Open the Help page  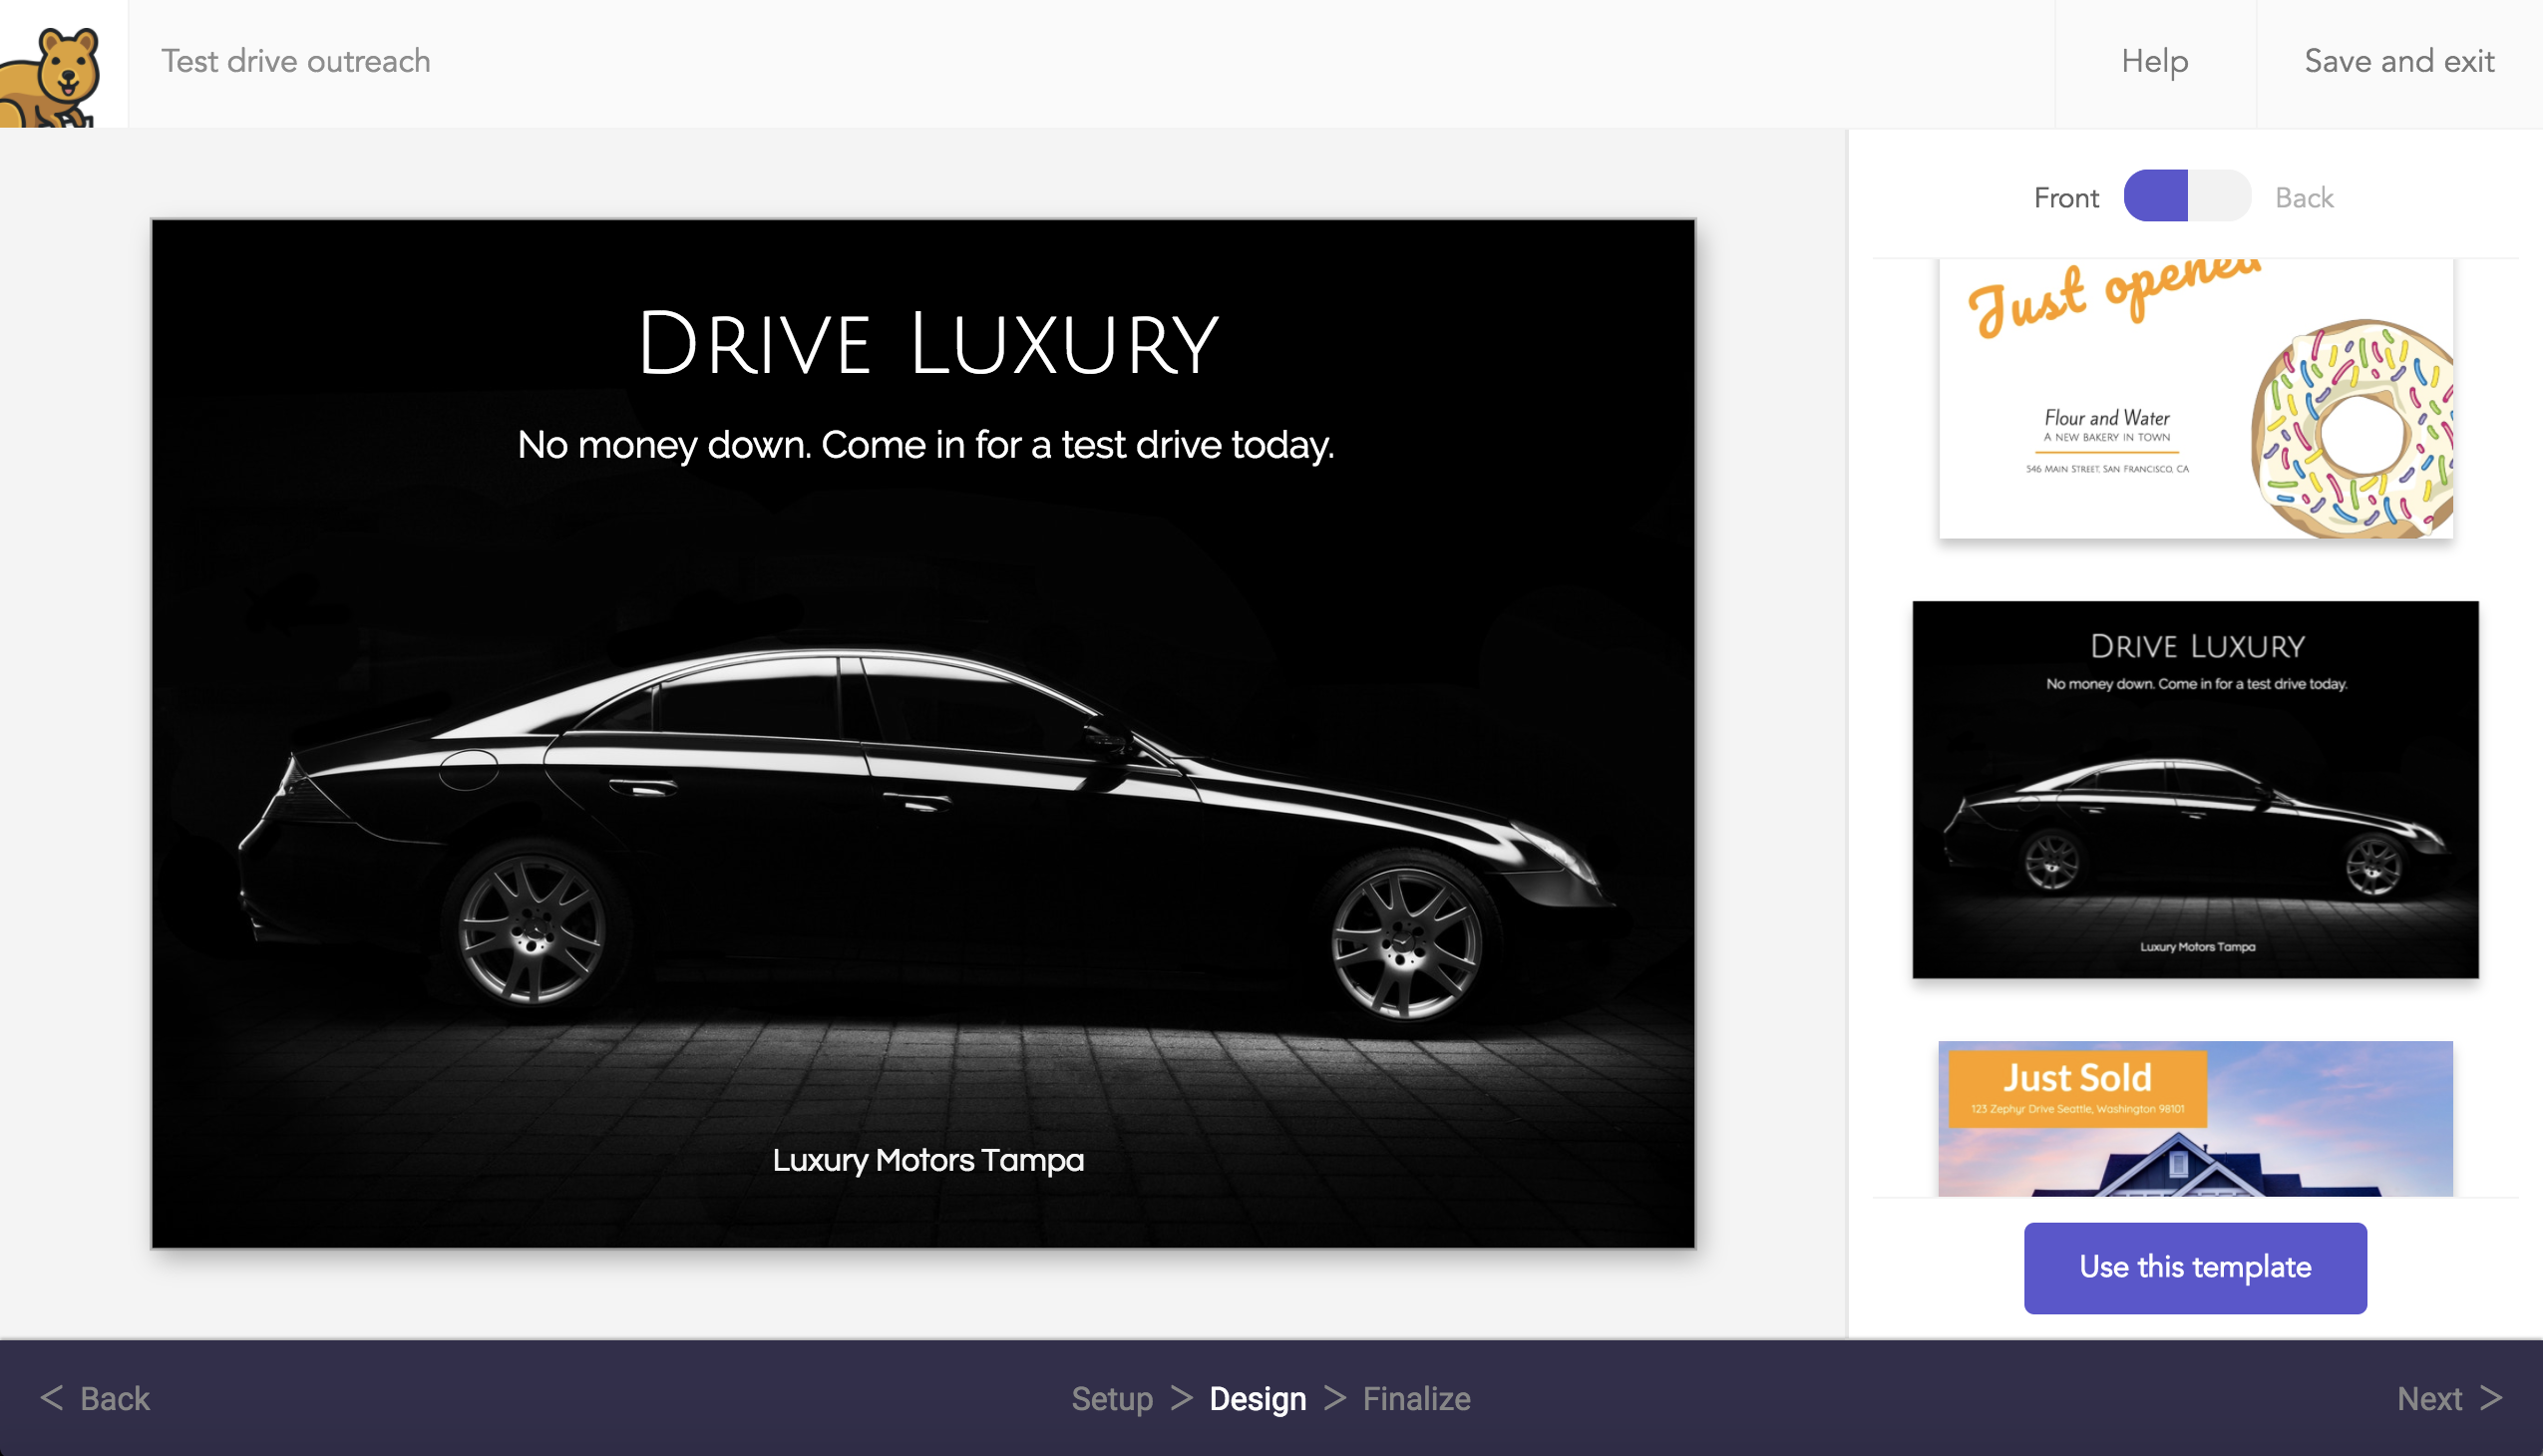pyautogui.click(x=2155, y=62)
